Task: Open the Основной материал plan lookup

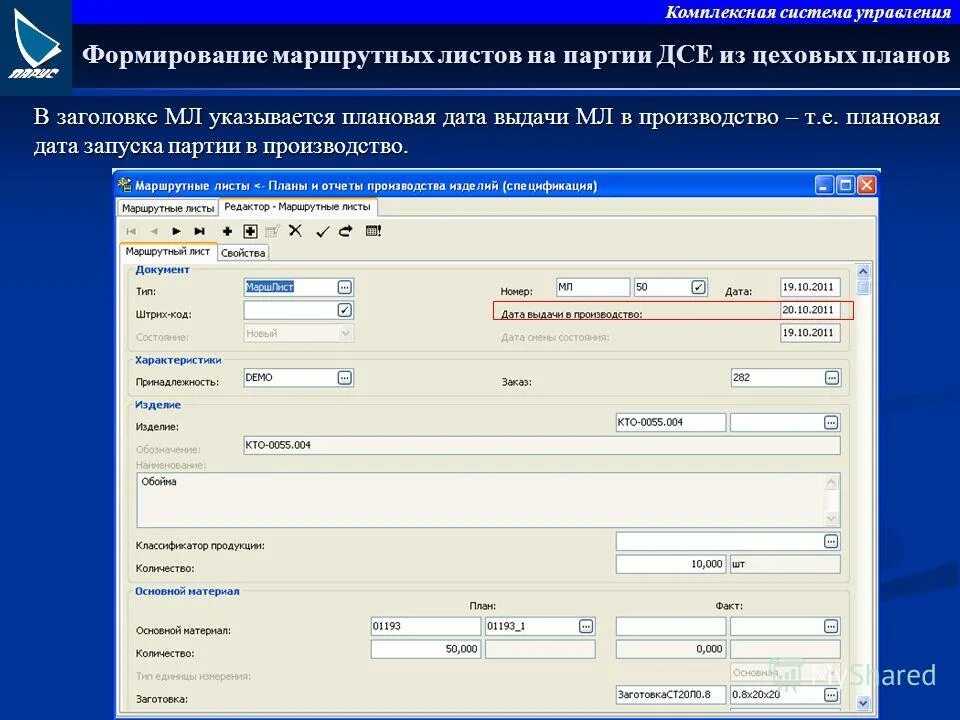Action: click(584, 625)
